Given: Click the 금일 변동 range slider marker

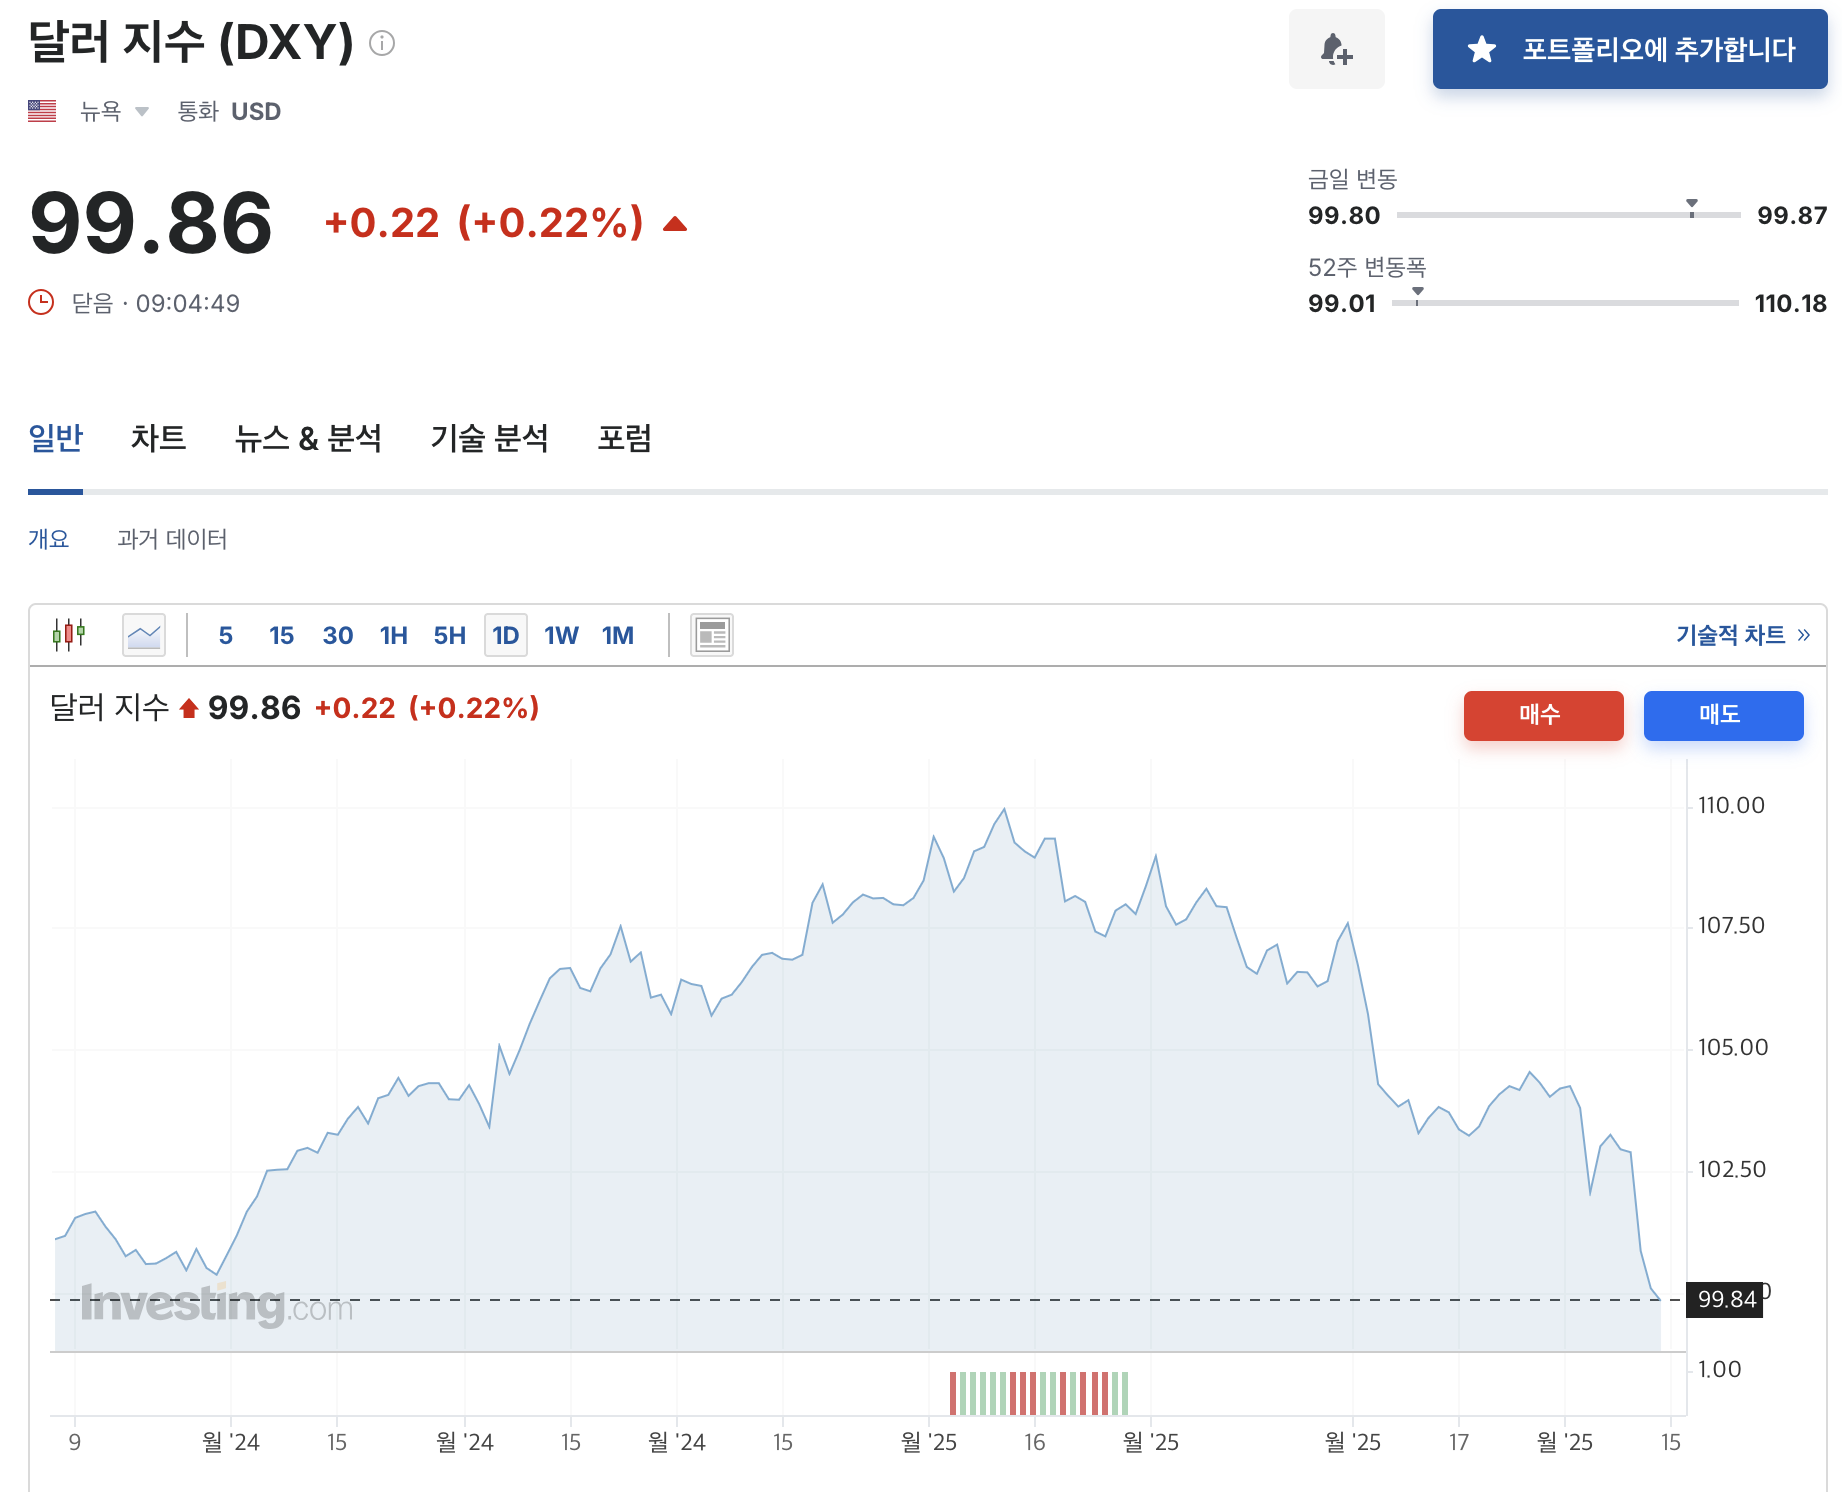Looking at the screenshot, I should pyautogui.click(x=1692, y=207).
